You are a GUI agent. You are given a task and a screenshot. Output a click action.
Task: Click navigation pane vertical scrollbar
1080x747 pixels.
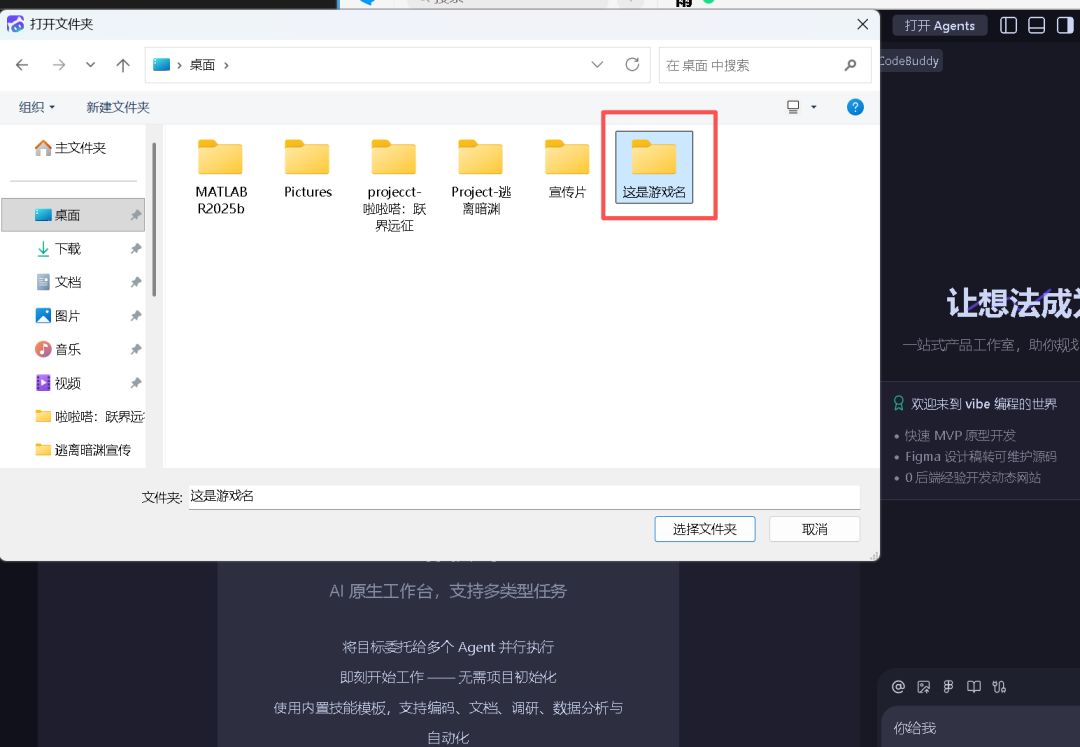click(154, 219)
